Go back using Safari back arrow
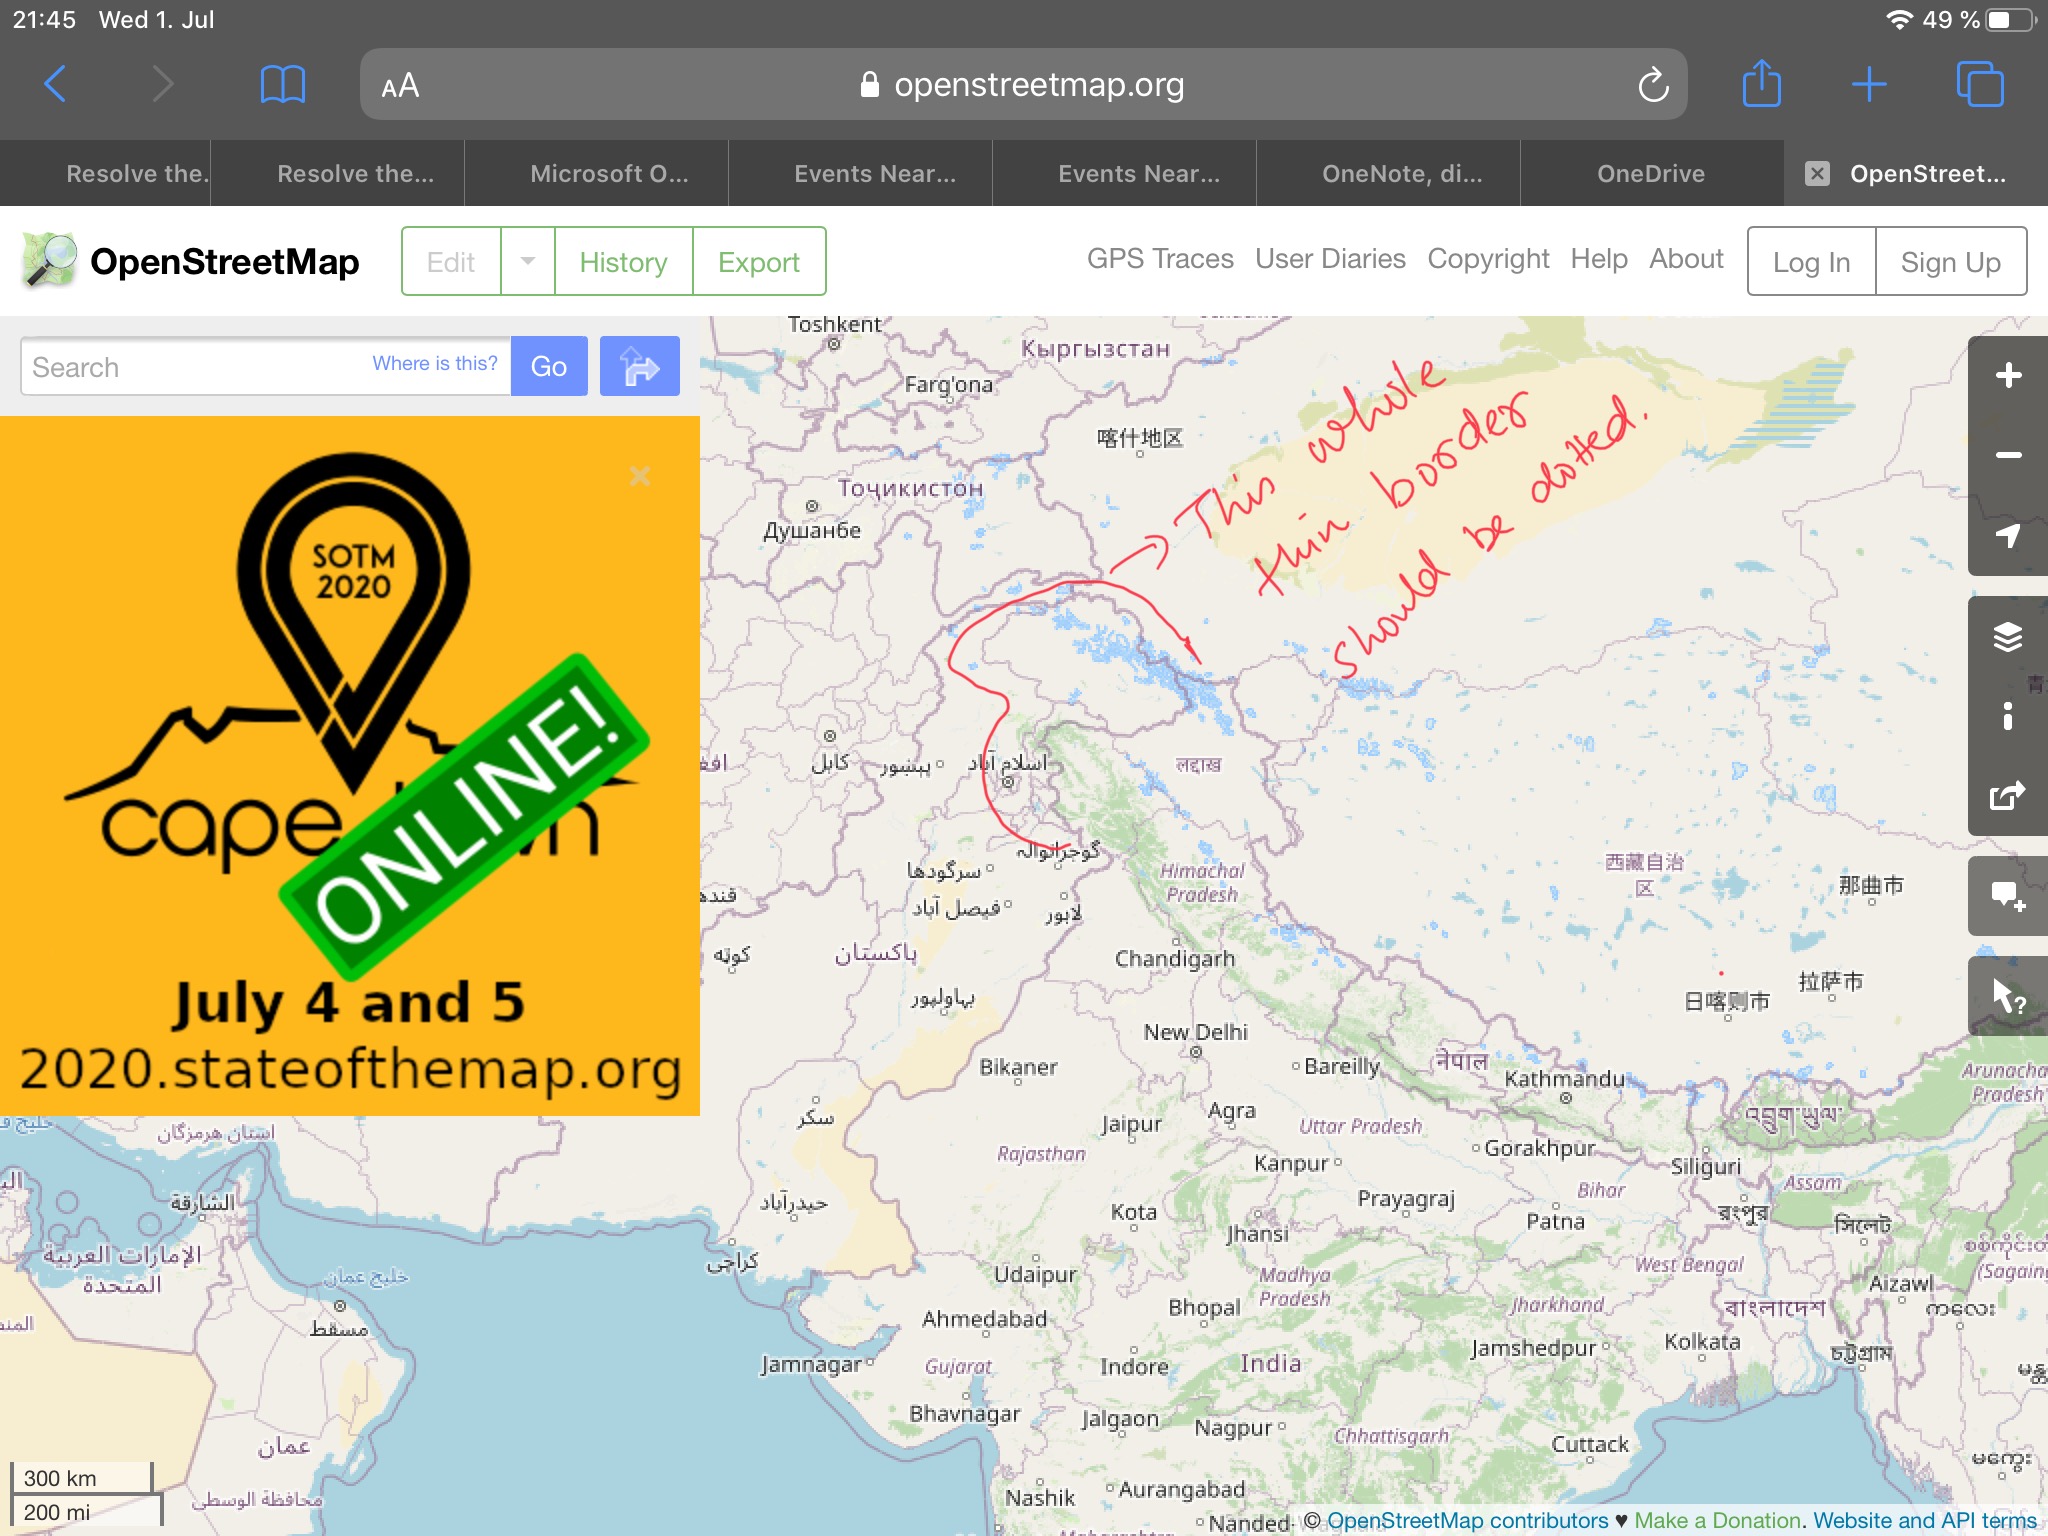This screenshot has height=1536, width=2048. click(x=56, y=84)
